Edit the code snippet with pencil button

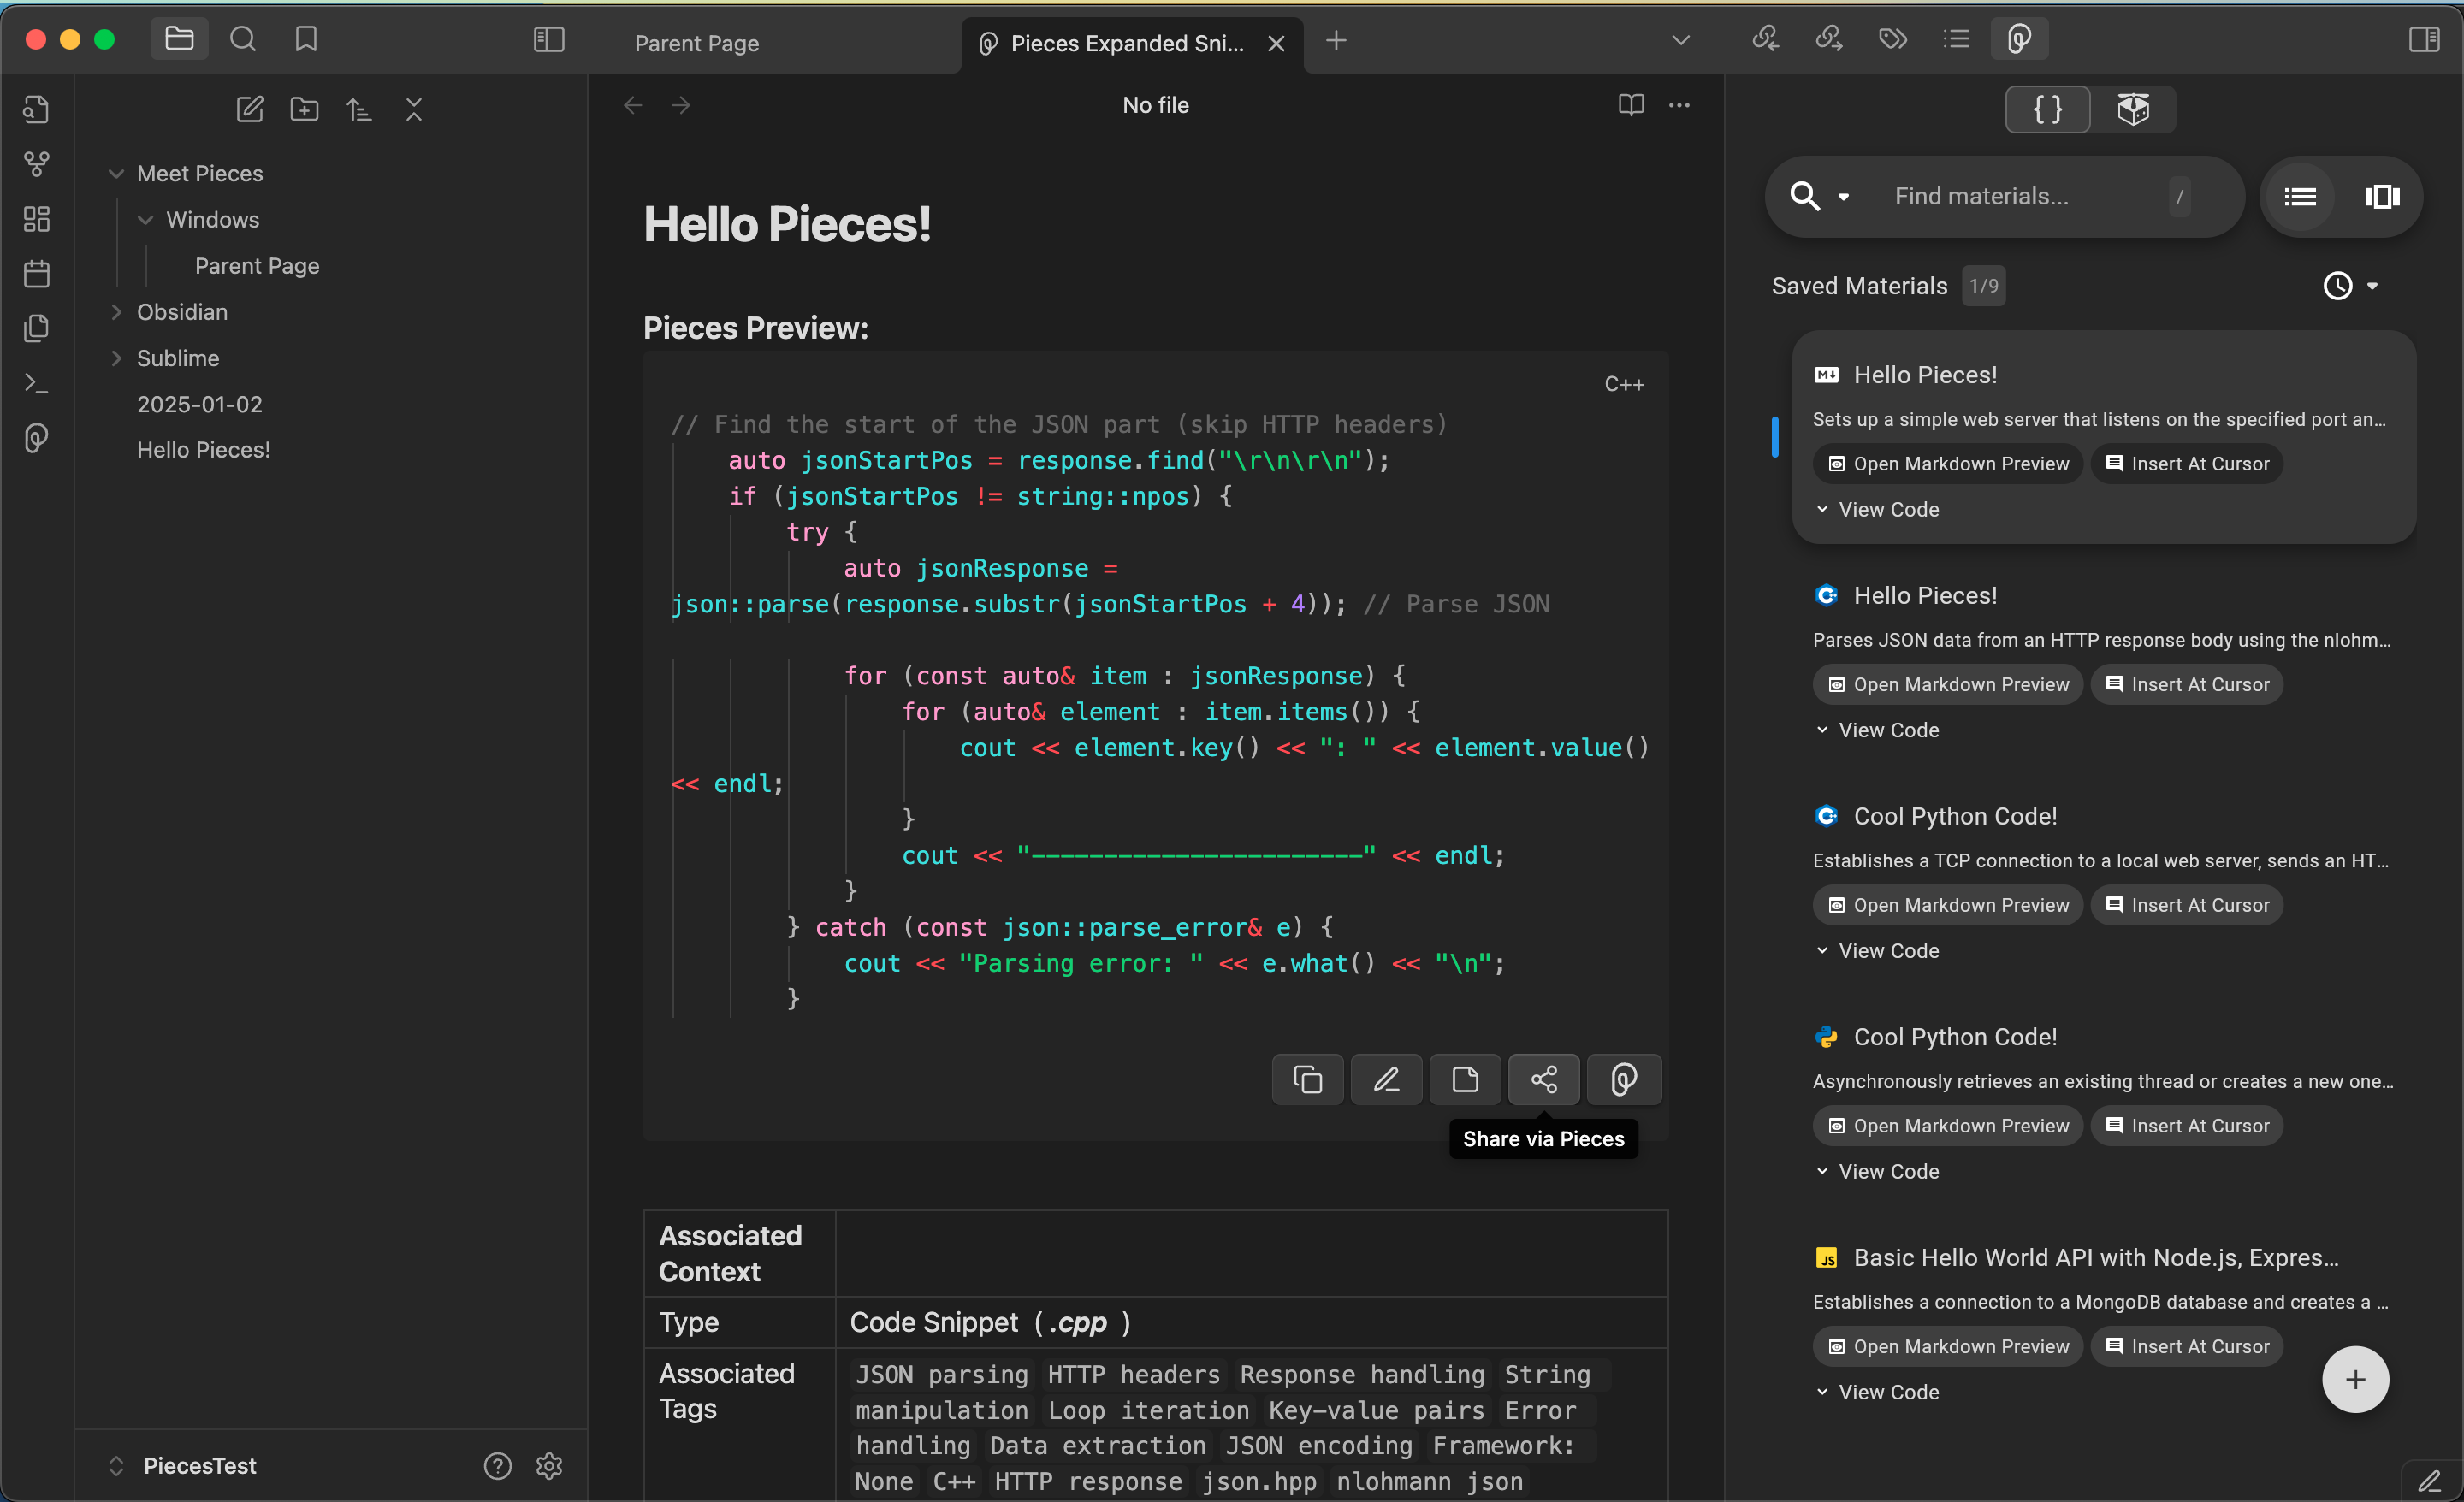1386,1080
